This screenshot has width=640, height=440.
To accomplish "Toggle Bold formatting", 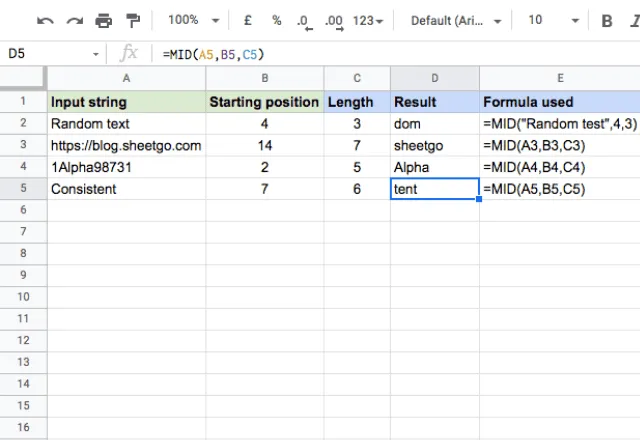I will click(x=607, y=20).
